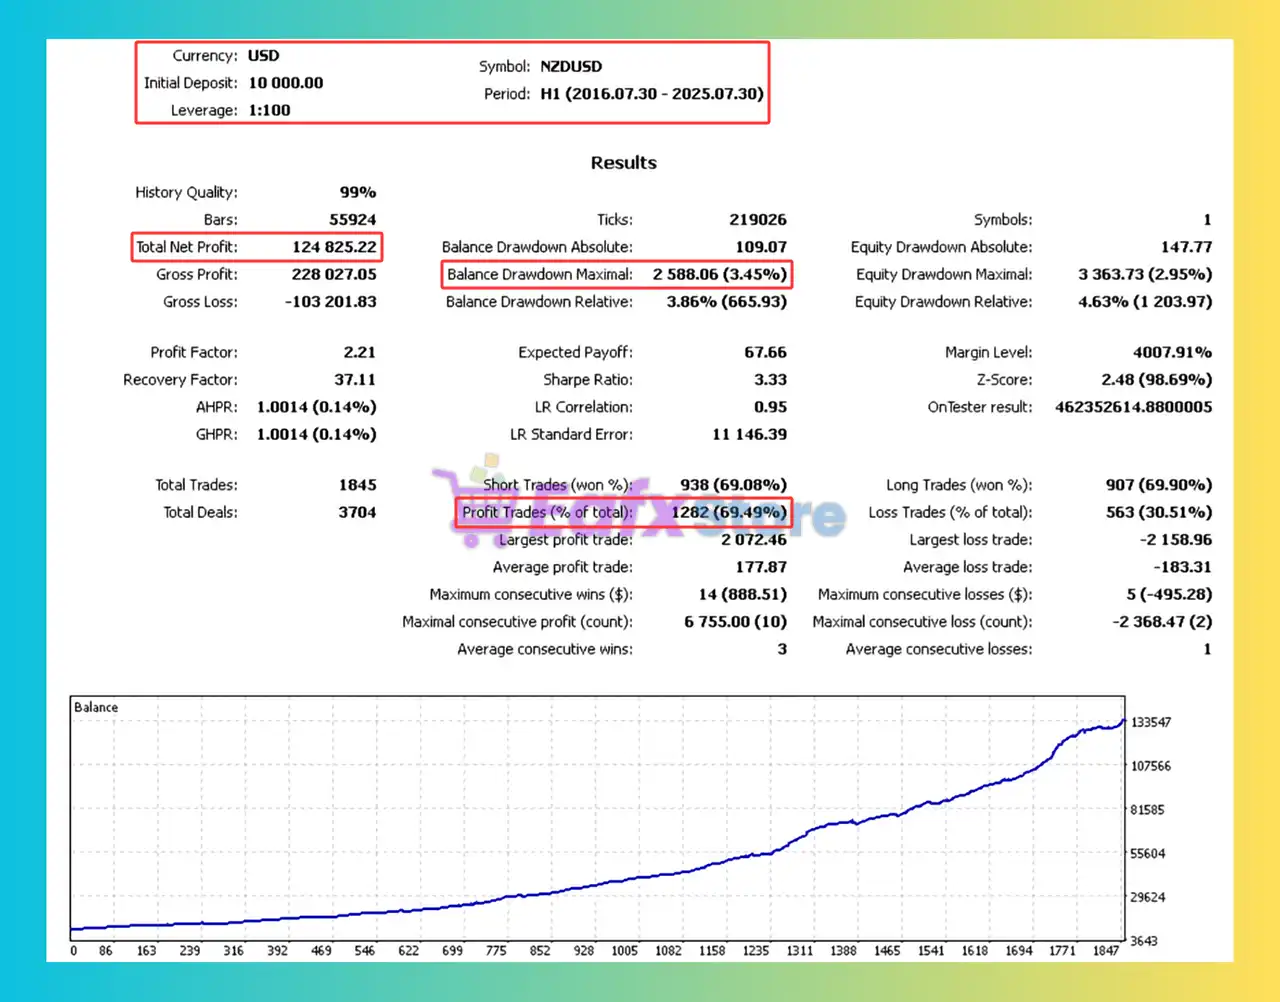This screenshot has height=1002, width=1280.
Task: Select the Balance Drawdown Maximal value
Action: tap(719, 274)
